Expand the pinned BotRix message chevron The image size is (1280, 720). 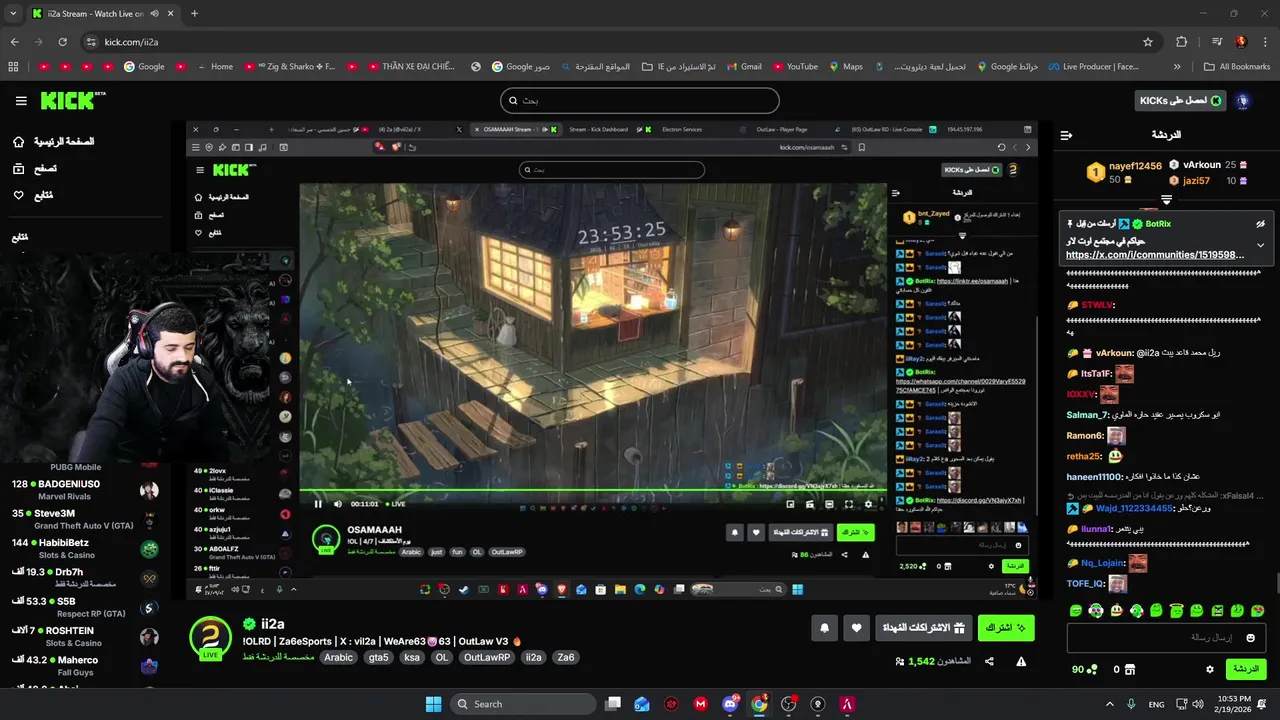(x=1260, y=245)
